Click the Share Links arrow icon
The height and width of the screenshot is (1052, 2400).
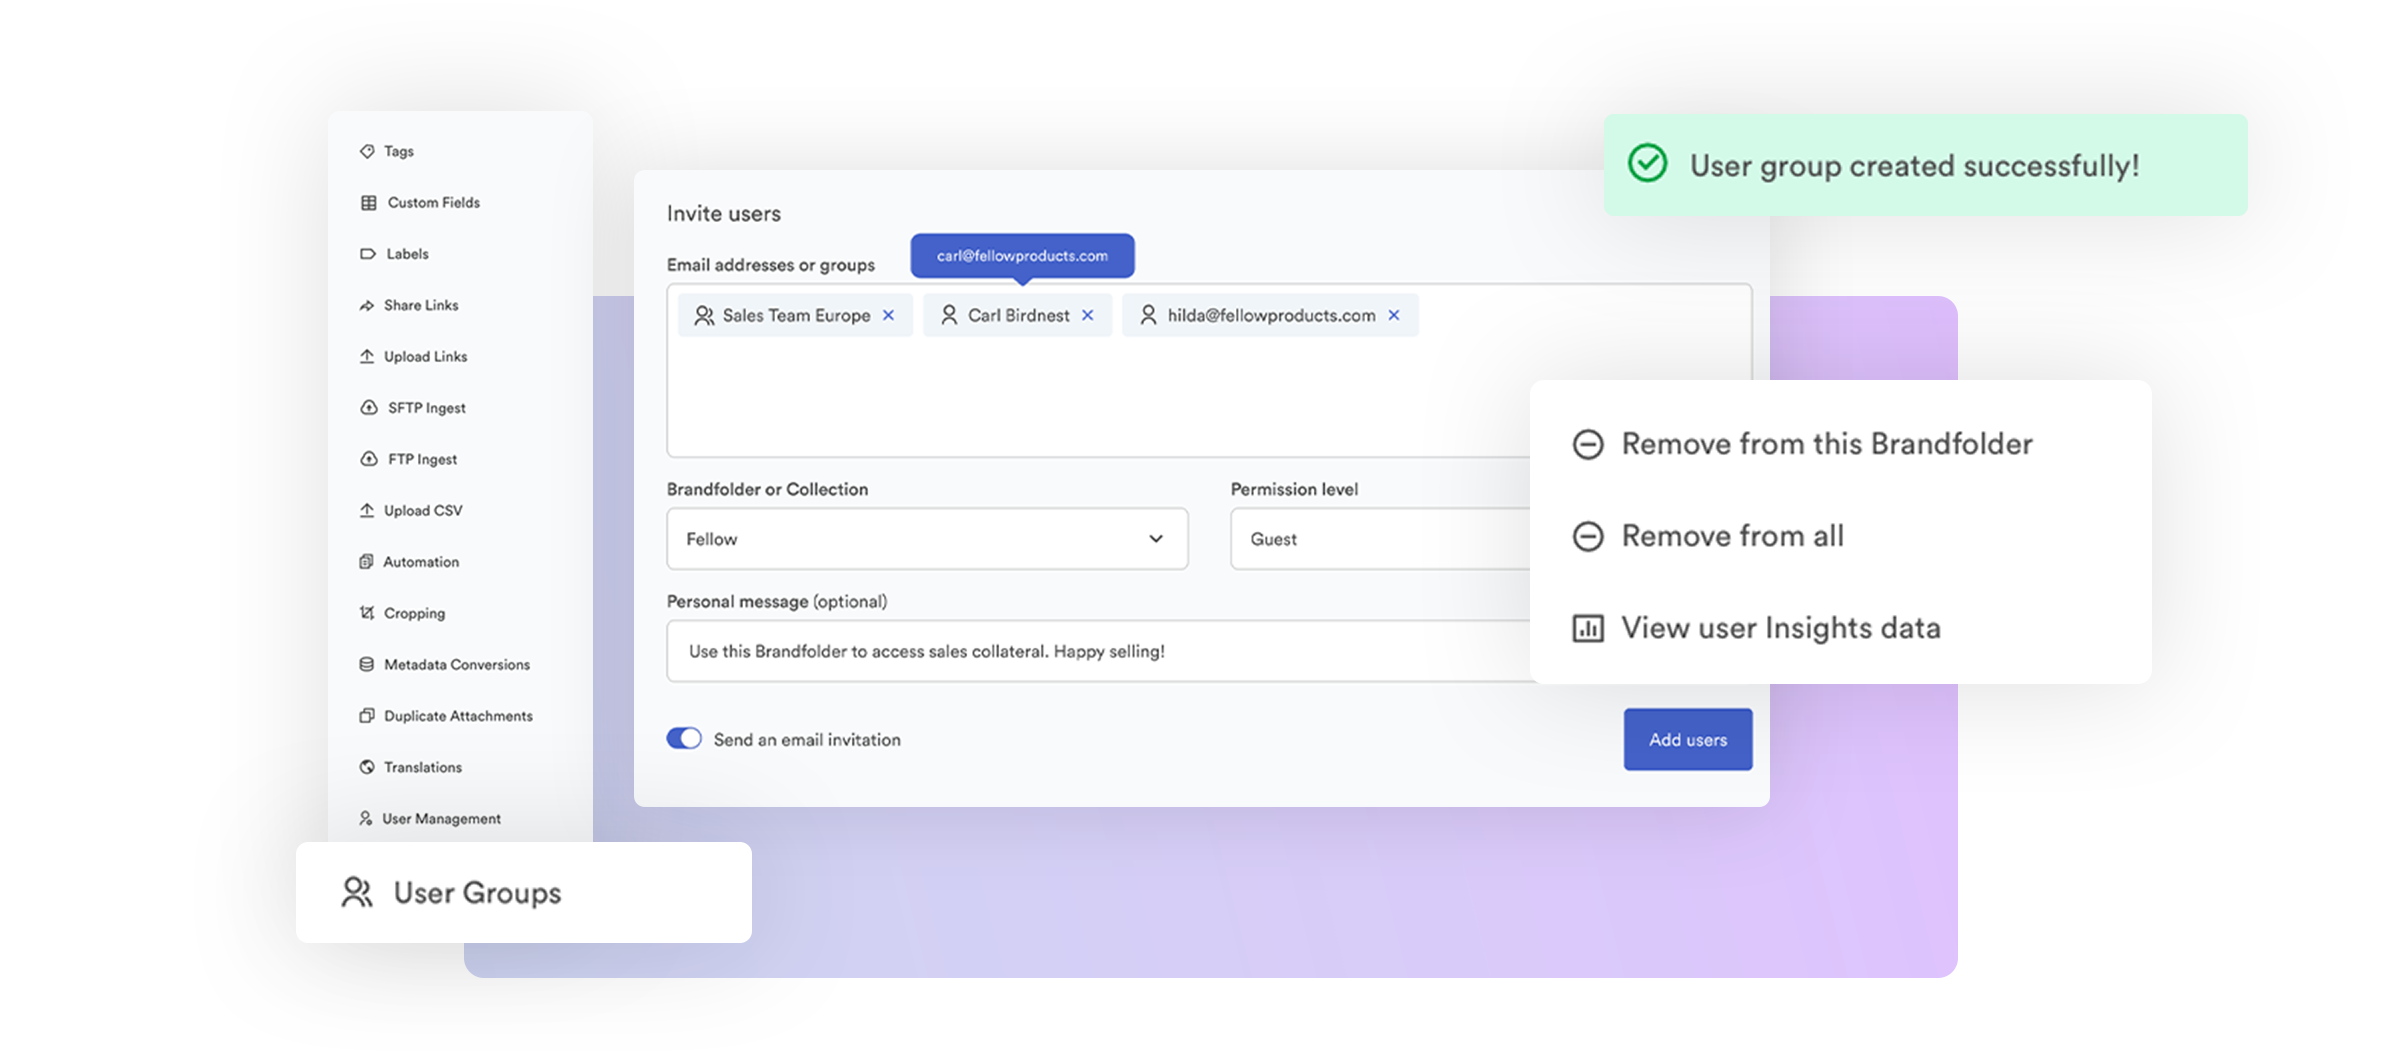[367, 306]
